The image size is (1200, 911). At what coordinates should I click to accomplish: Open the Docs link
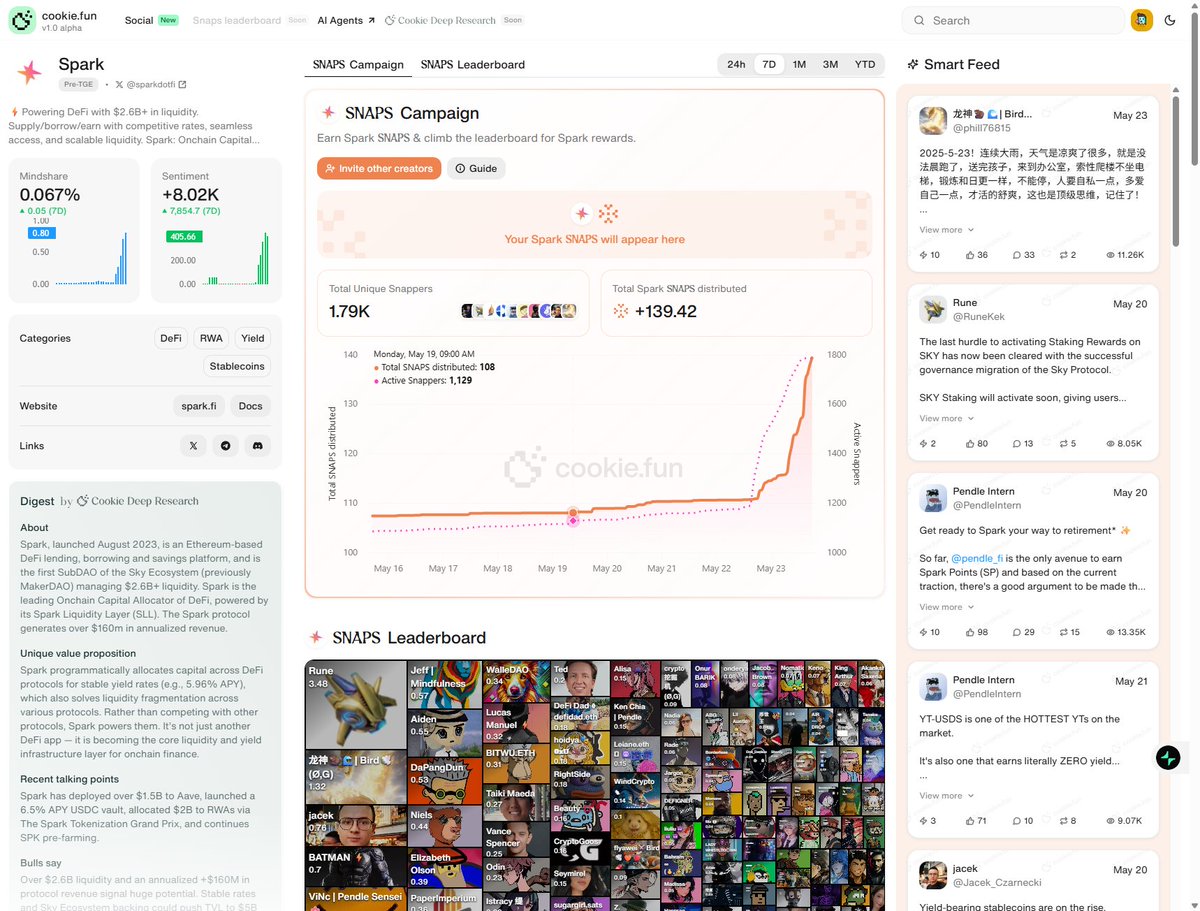pos(250,406)
